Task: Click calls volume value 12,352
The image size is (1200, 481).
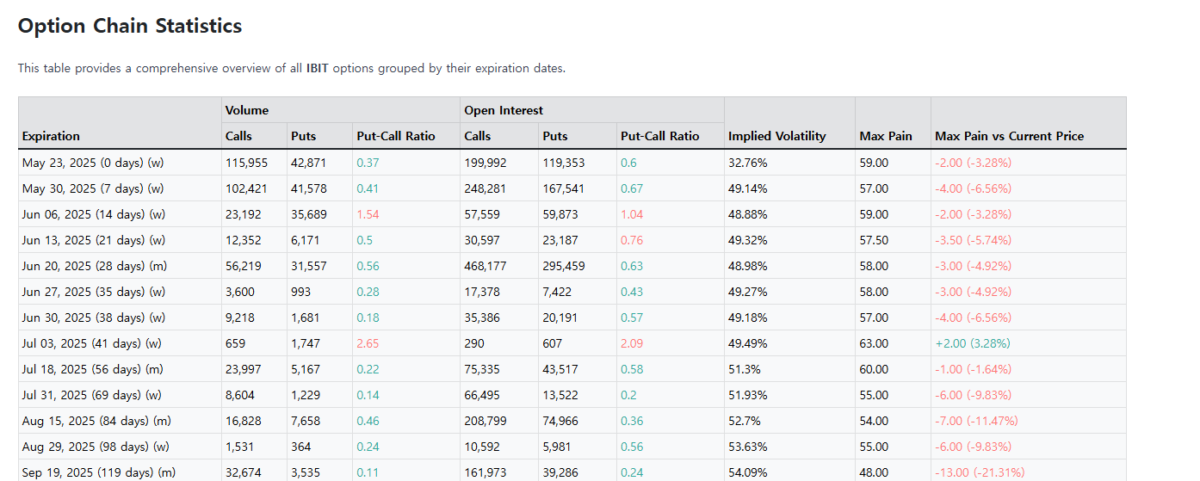Action: 243,240
